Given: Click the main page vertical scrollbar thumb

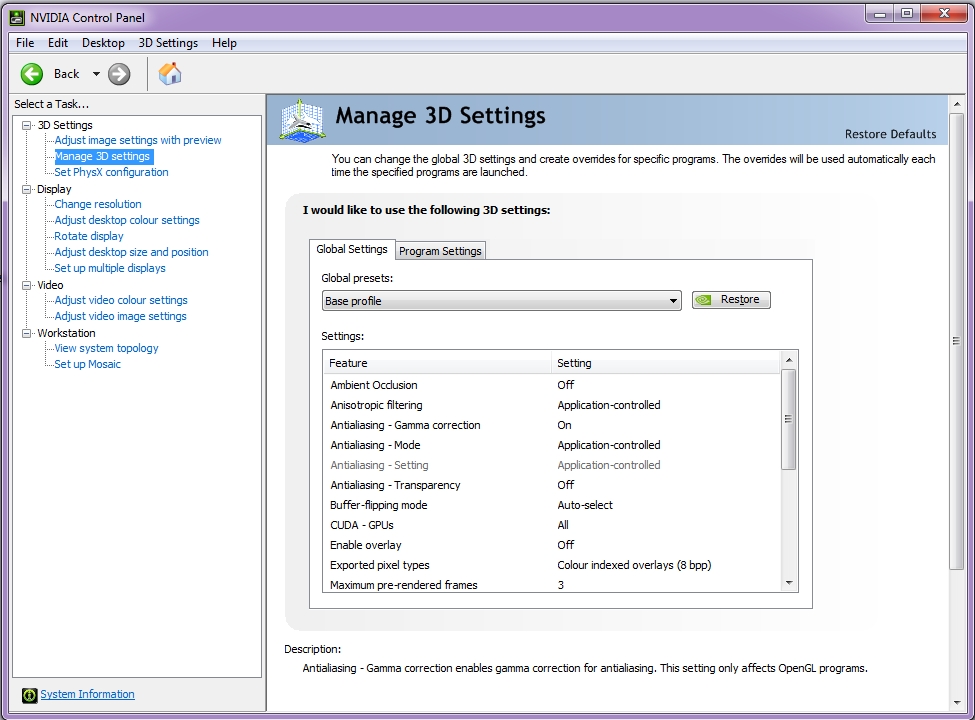Looking at the screenshot, I should pos(956,341).
